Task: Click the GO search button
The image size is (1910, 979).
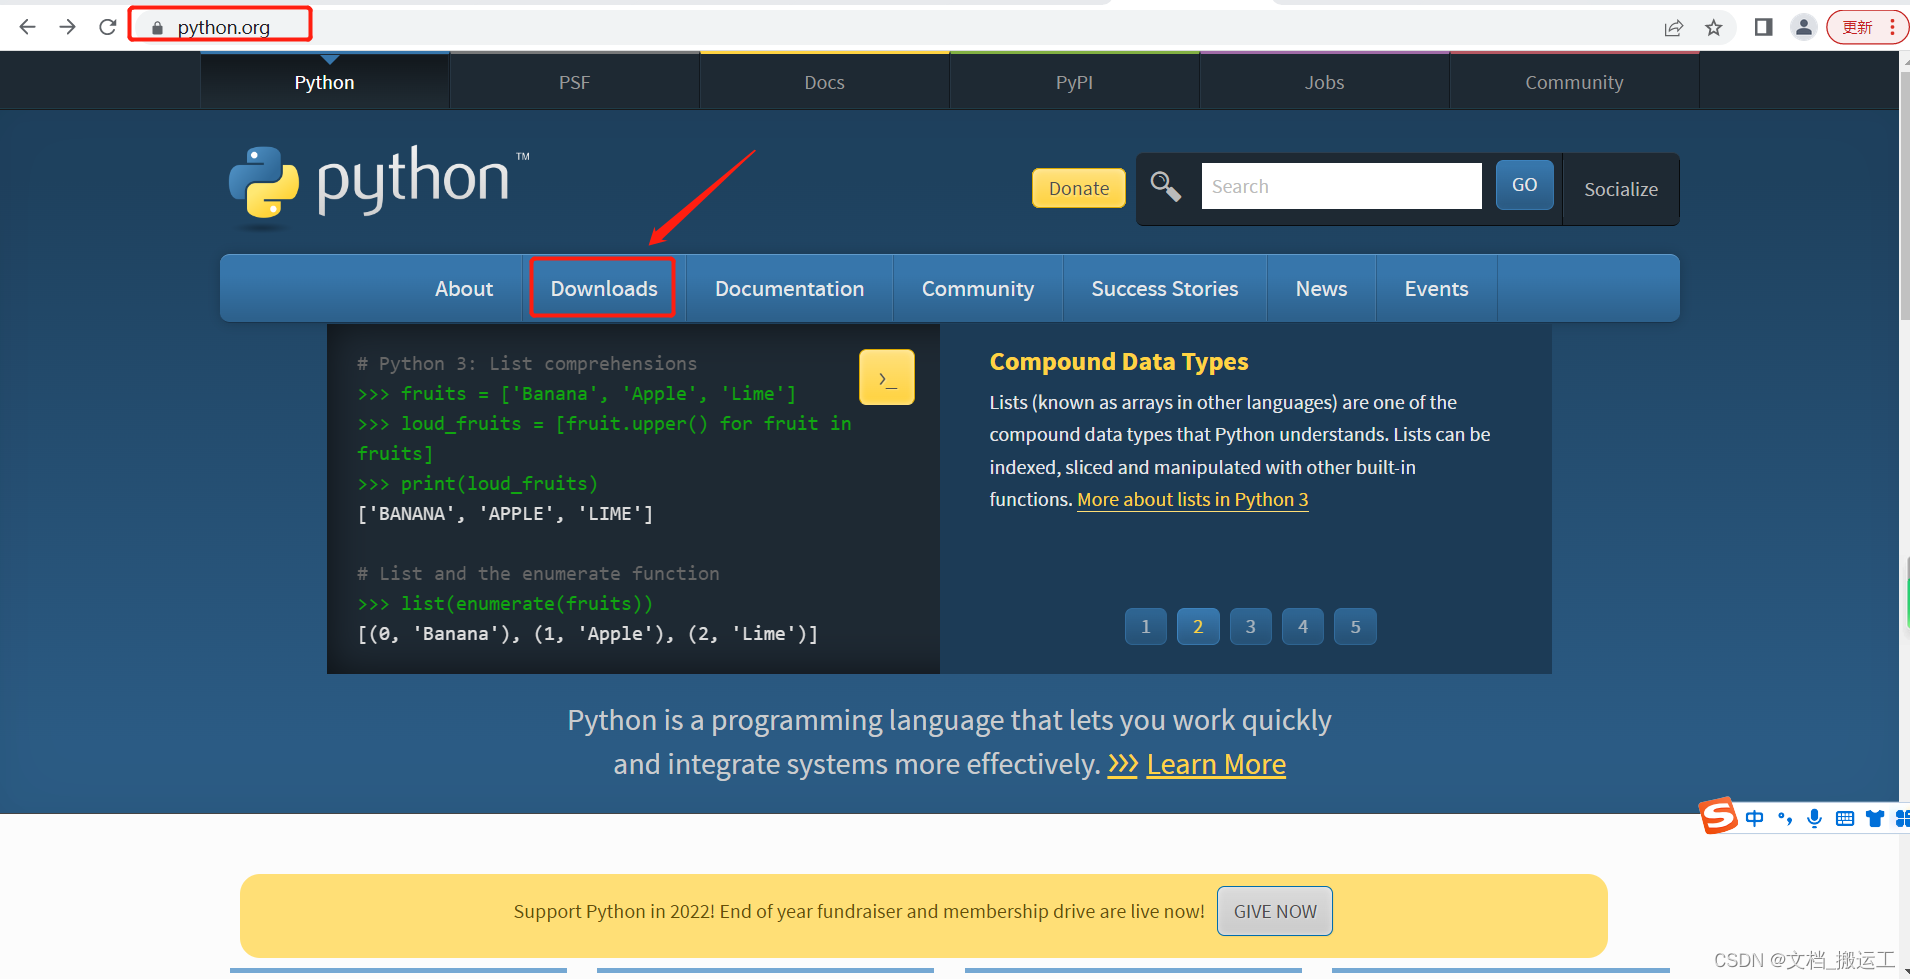Action: pos(1524,185)
